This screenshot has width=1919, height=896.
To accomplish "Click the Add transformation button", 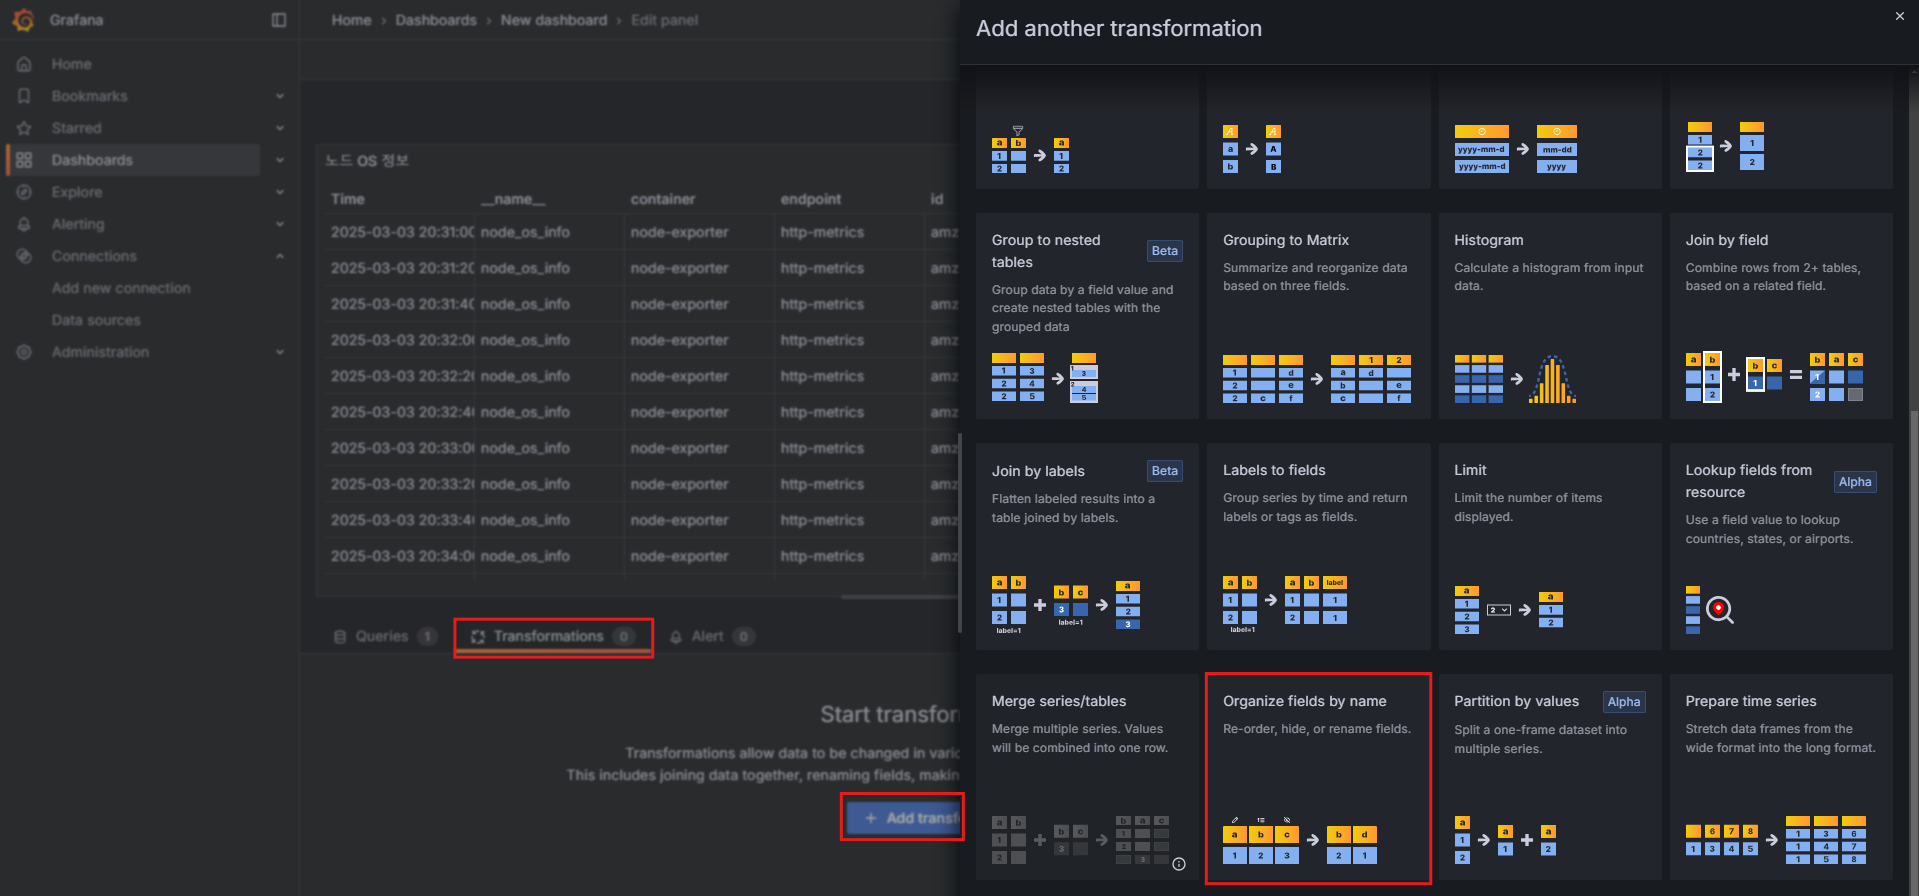I will click(x=903, y=818).
